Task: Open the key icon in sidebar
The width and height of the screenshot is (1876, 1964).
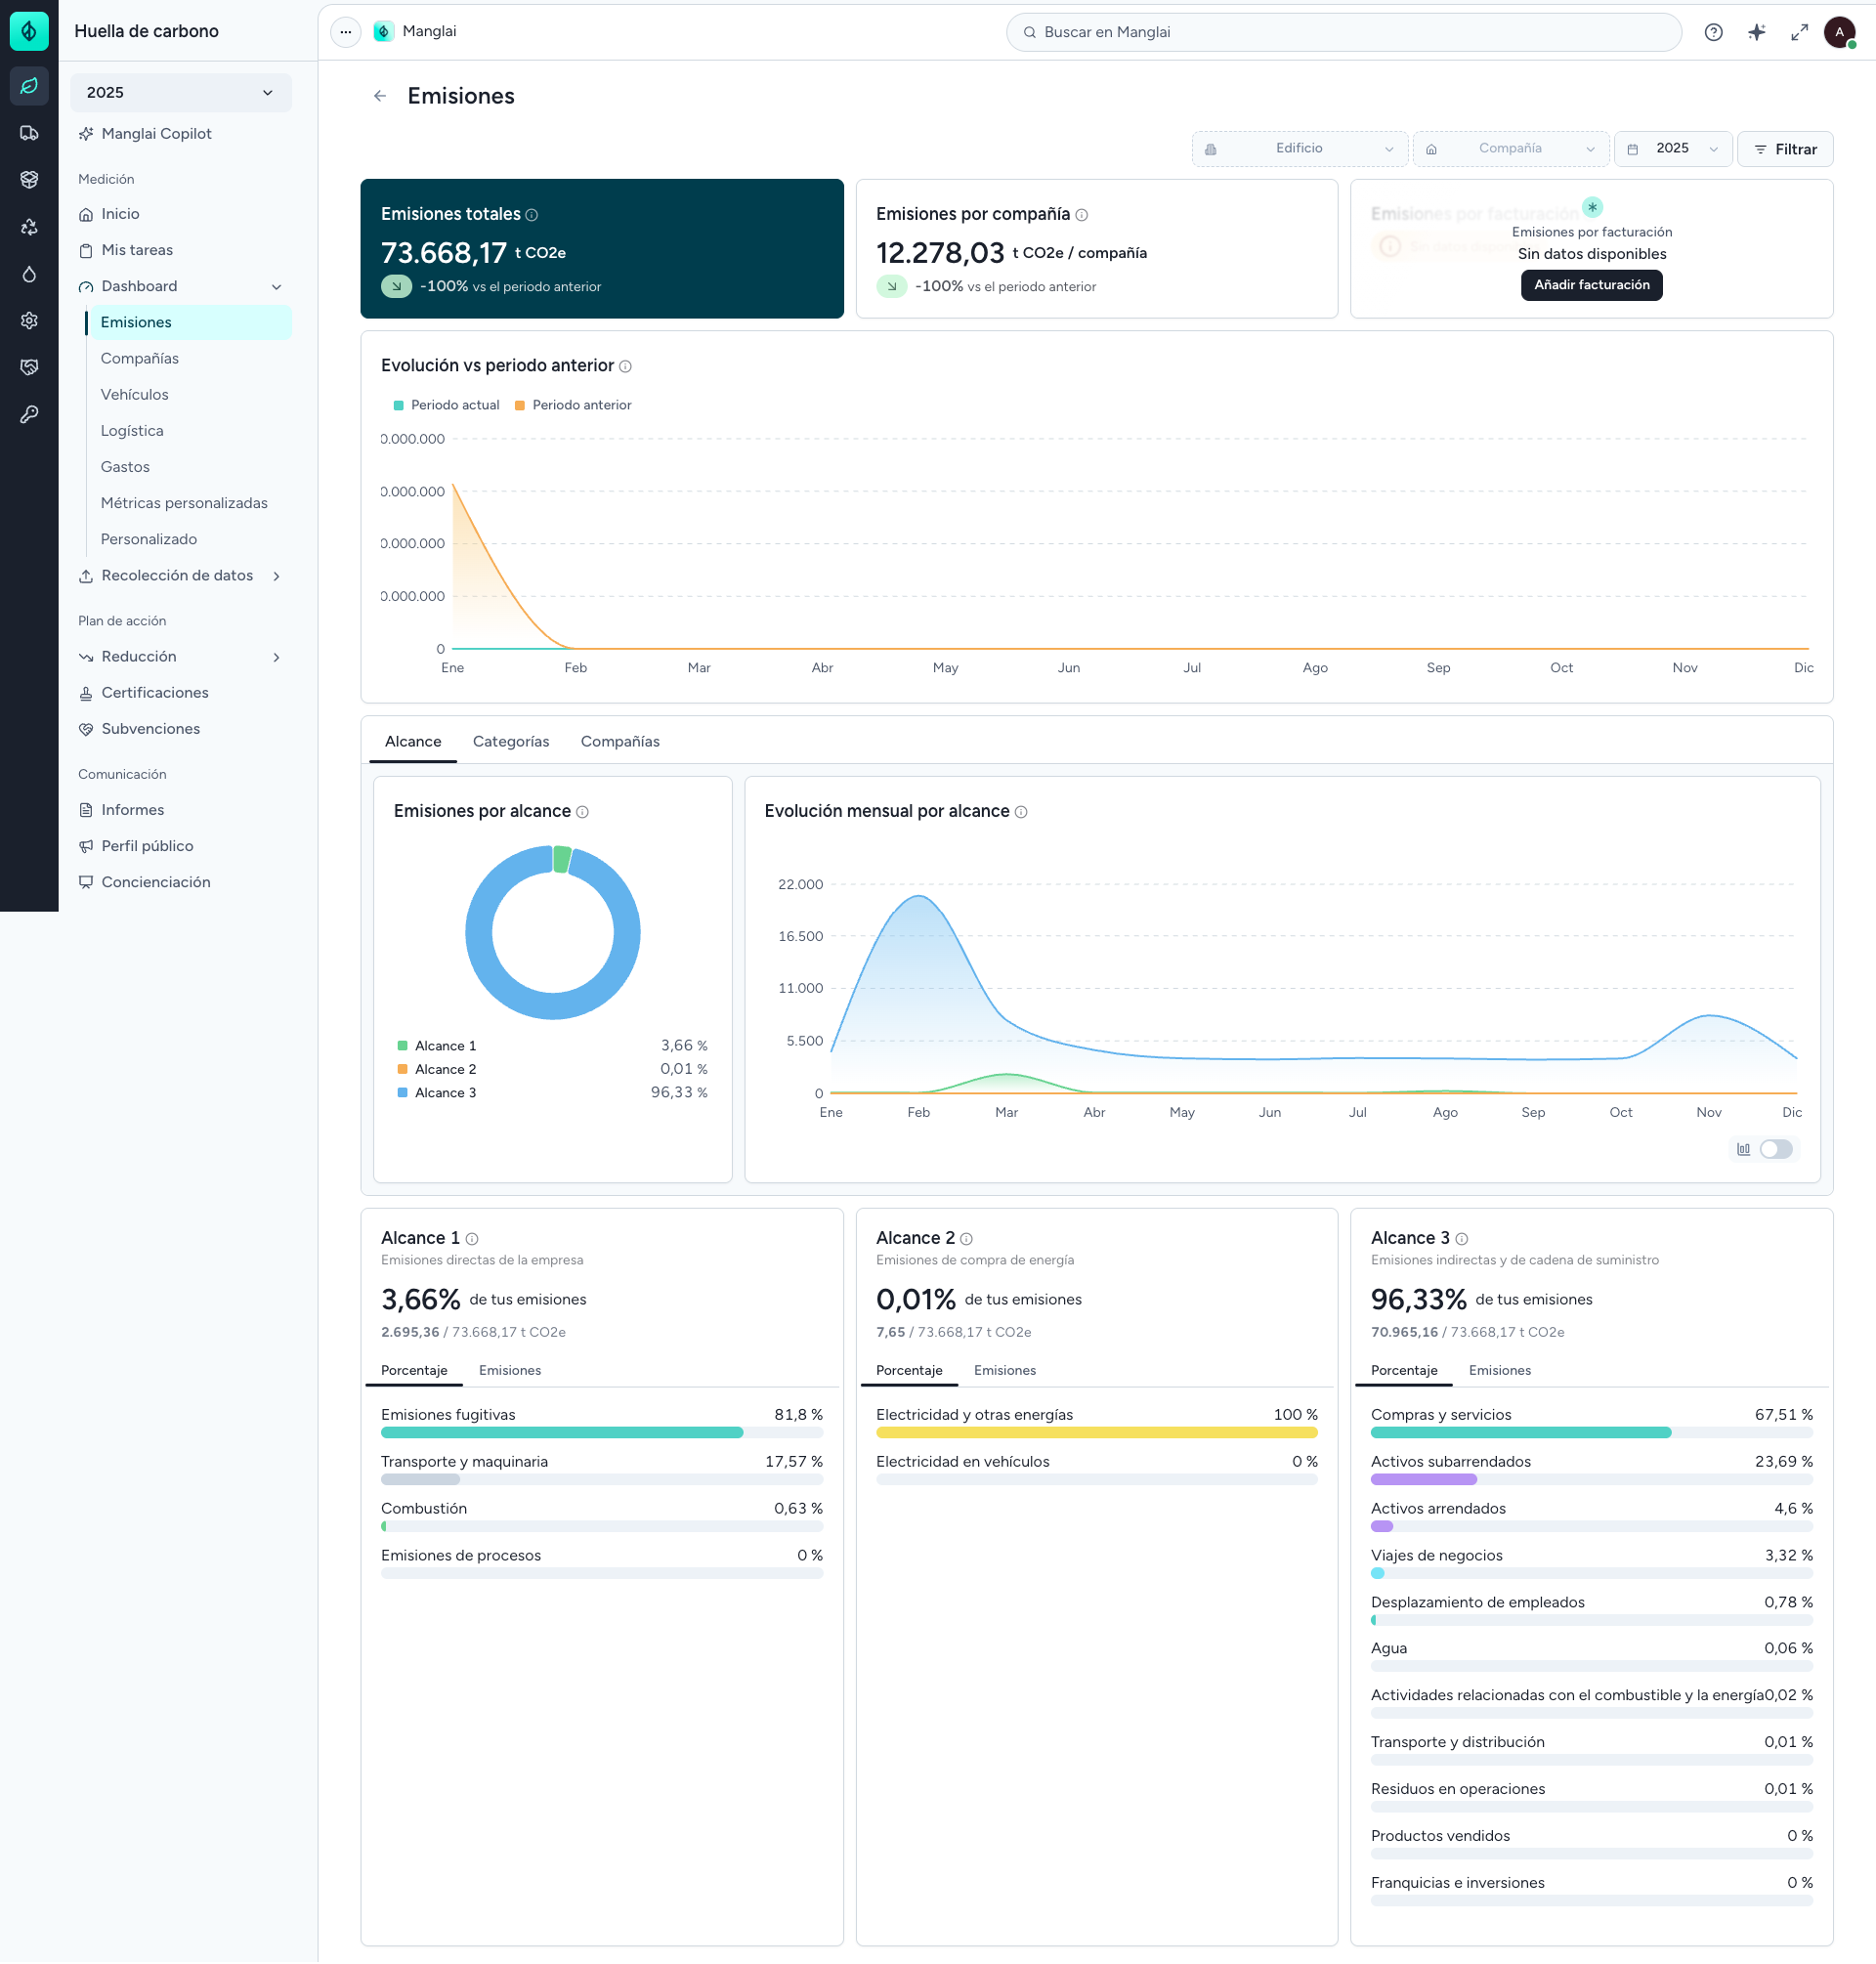Action: (x=29, y=414)
